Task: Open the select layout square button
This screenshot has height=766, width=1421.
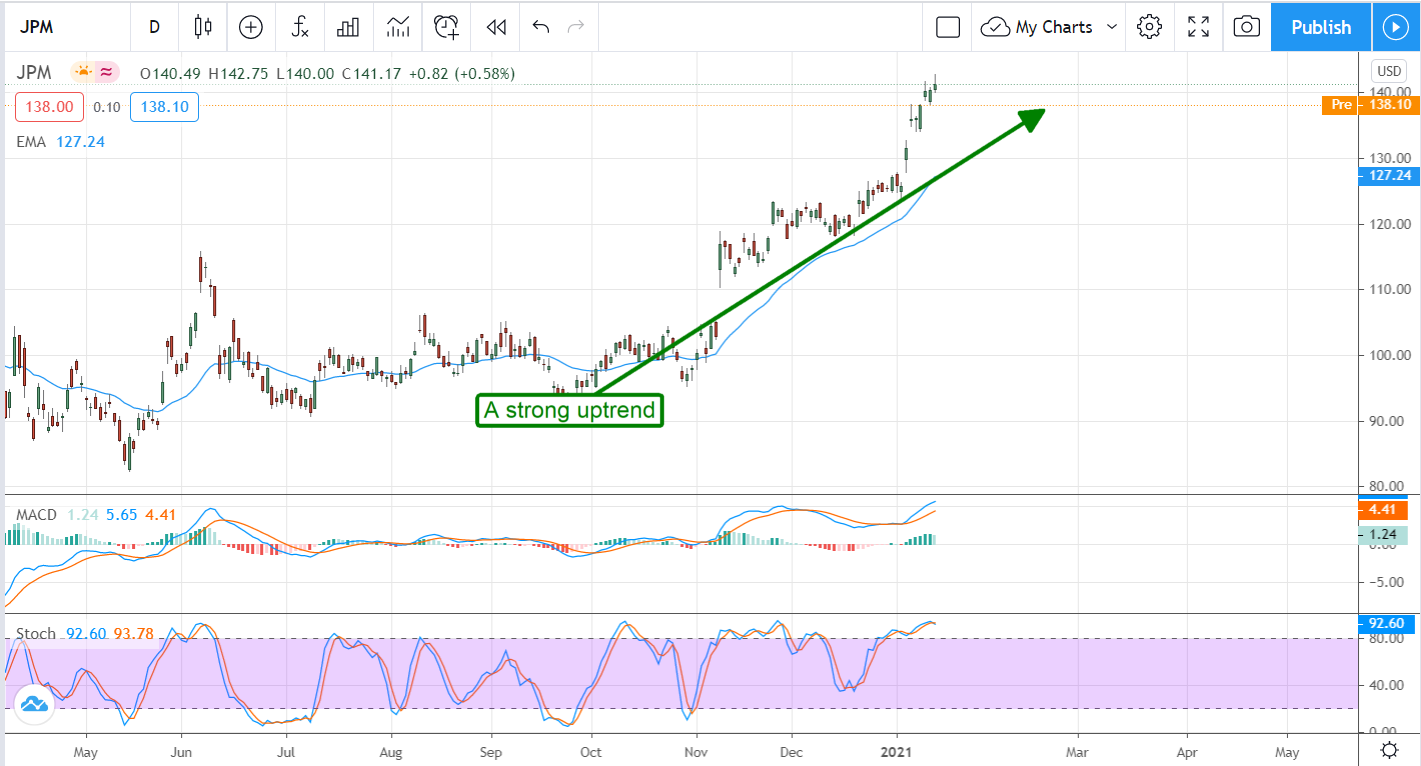Action: 948,27
